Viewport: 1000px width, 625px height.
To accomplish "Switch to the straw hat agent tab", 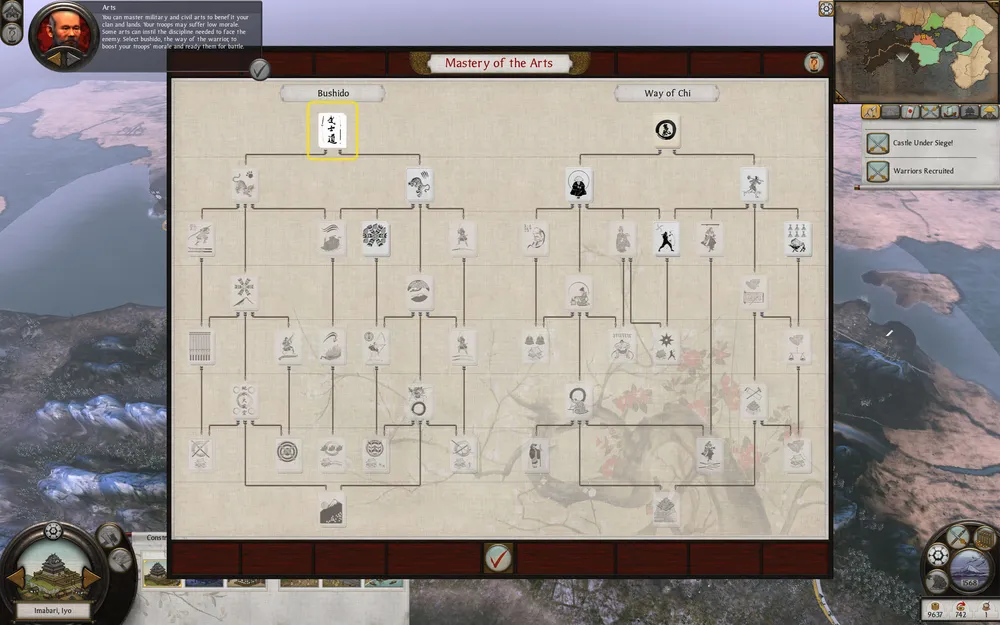I will pos(989,112).
